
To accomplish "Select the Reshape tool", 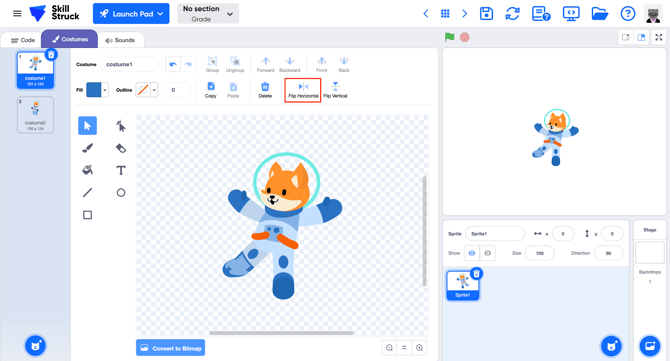I will [121, 126].
